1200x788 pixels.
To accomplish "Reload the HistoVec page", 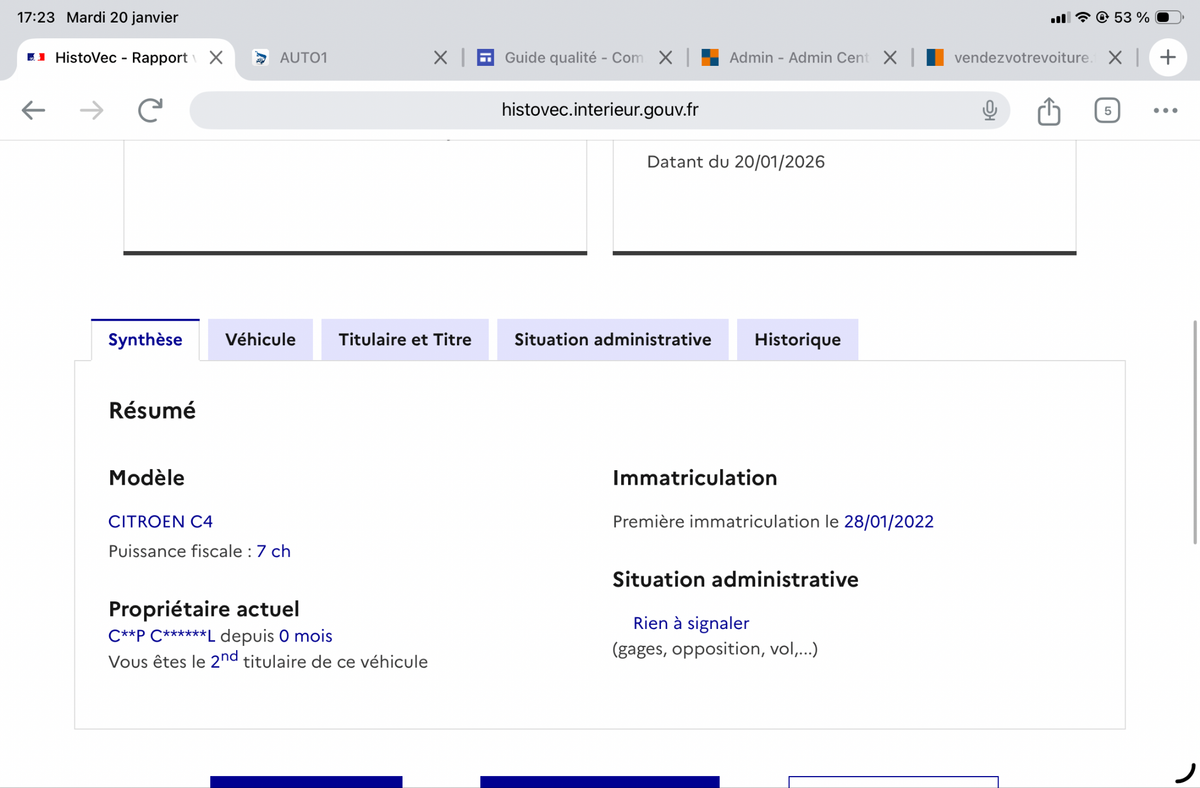I will tap(150, 110).
